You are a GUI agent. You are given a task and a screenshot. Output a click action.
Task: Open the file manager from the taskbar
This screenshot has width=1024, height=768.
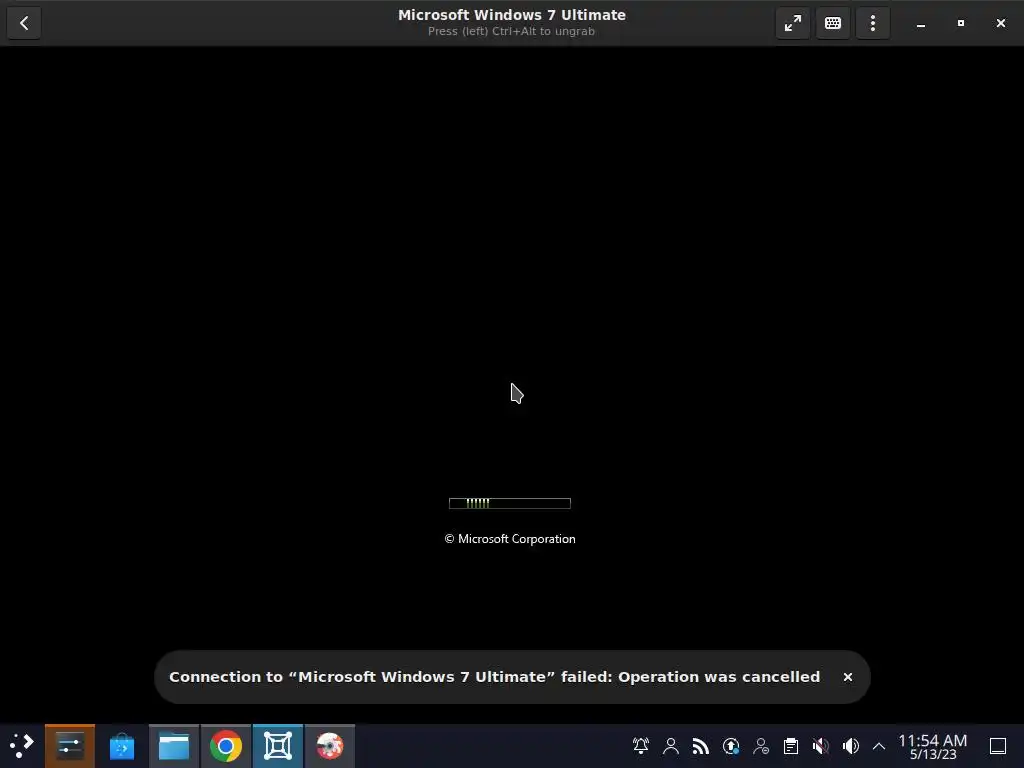pos(174,746)
